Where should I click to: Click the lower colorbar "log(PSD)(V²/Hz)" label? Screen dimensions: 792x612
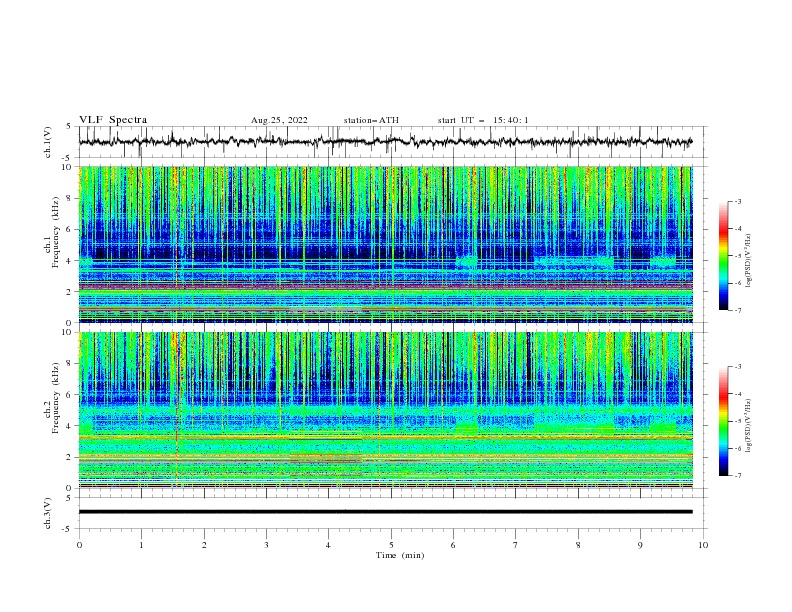[x=749, y=425]
